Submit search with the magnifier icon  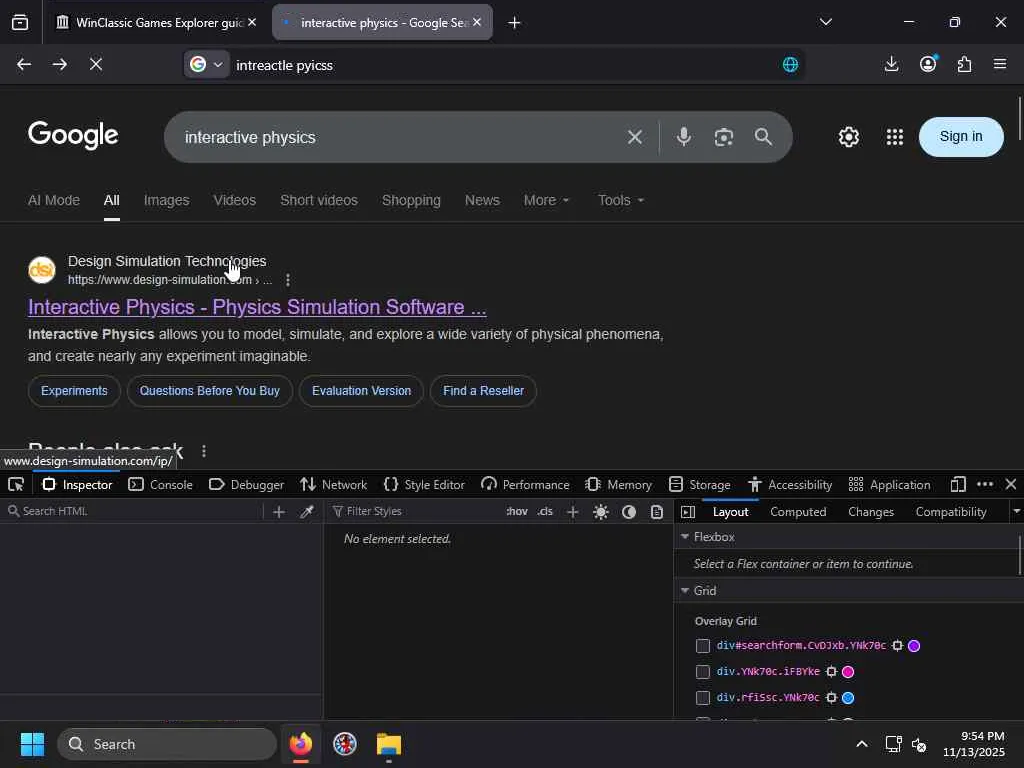coord(763,136)
